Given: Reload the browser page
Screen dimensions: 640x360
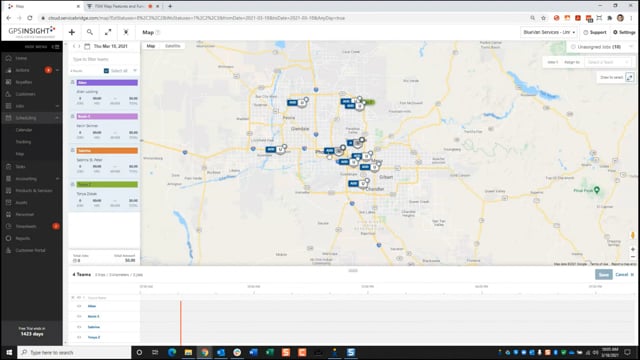Looking at the screenshot, I should click(30, 18).
